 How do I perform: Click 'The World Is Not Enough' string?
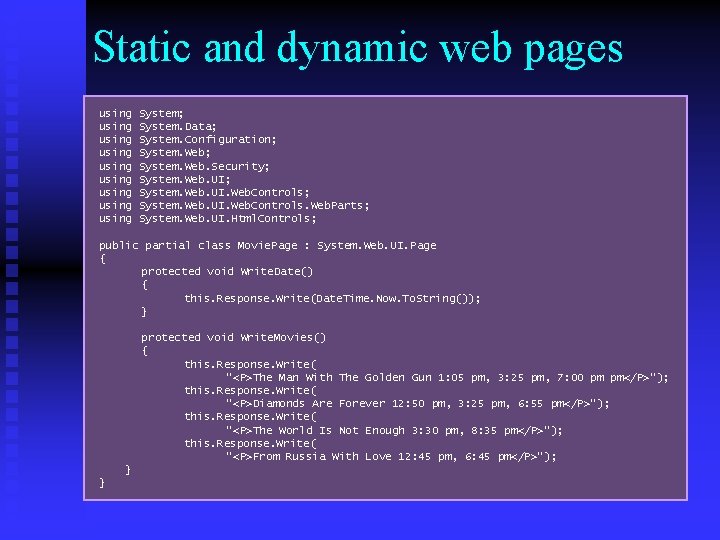(394, 431)
